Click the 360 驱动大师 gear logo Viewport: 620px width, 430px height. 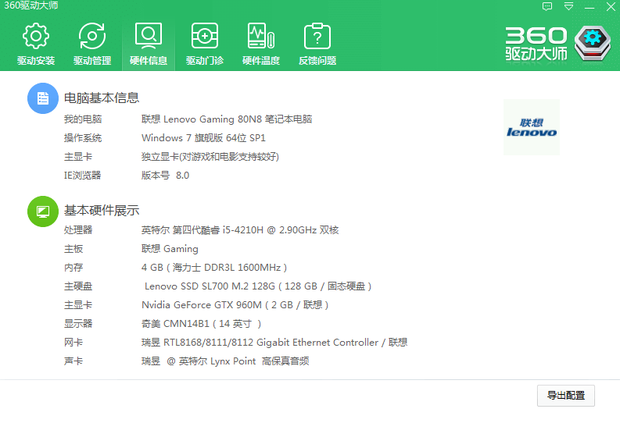coord(592,43)
